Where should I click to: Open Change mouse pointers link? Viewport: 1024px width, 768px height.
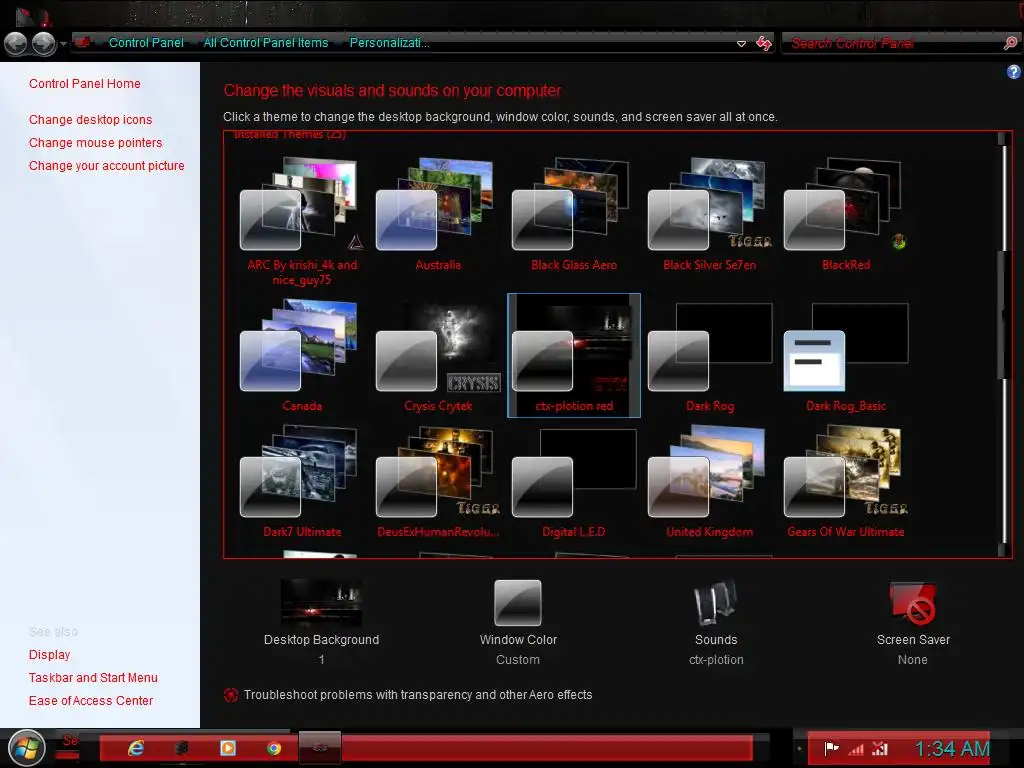pos(95,142)
